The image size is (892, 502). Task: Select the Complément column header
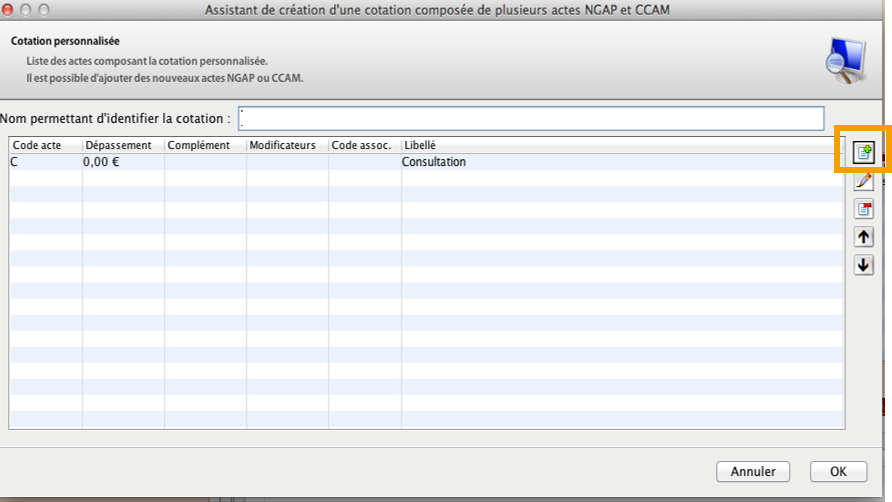205,145
